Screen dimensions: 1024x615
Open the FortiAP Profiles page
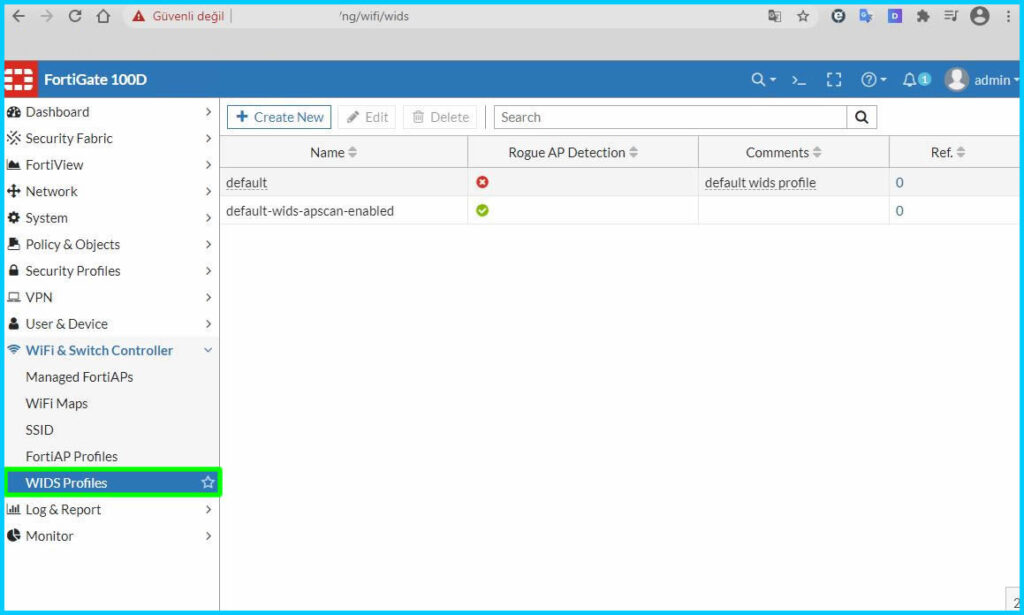[x=71, y=456]
